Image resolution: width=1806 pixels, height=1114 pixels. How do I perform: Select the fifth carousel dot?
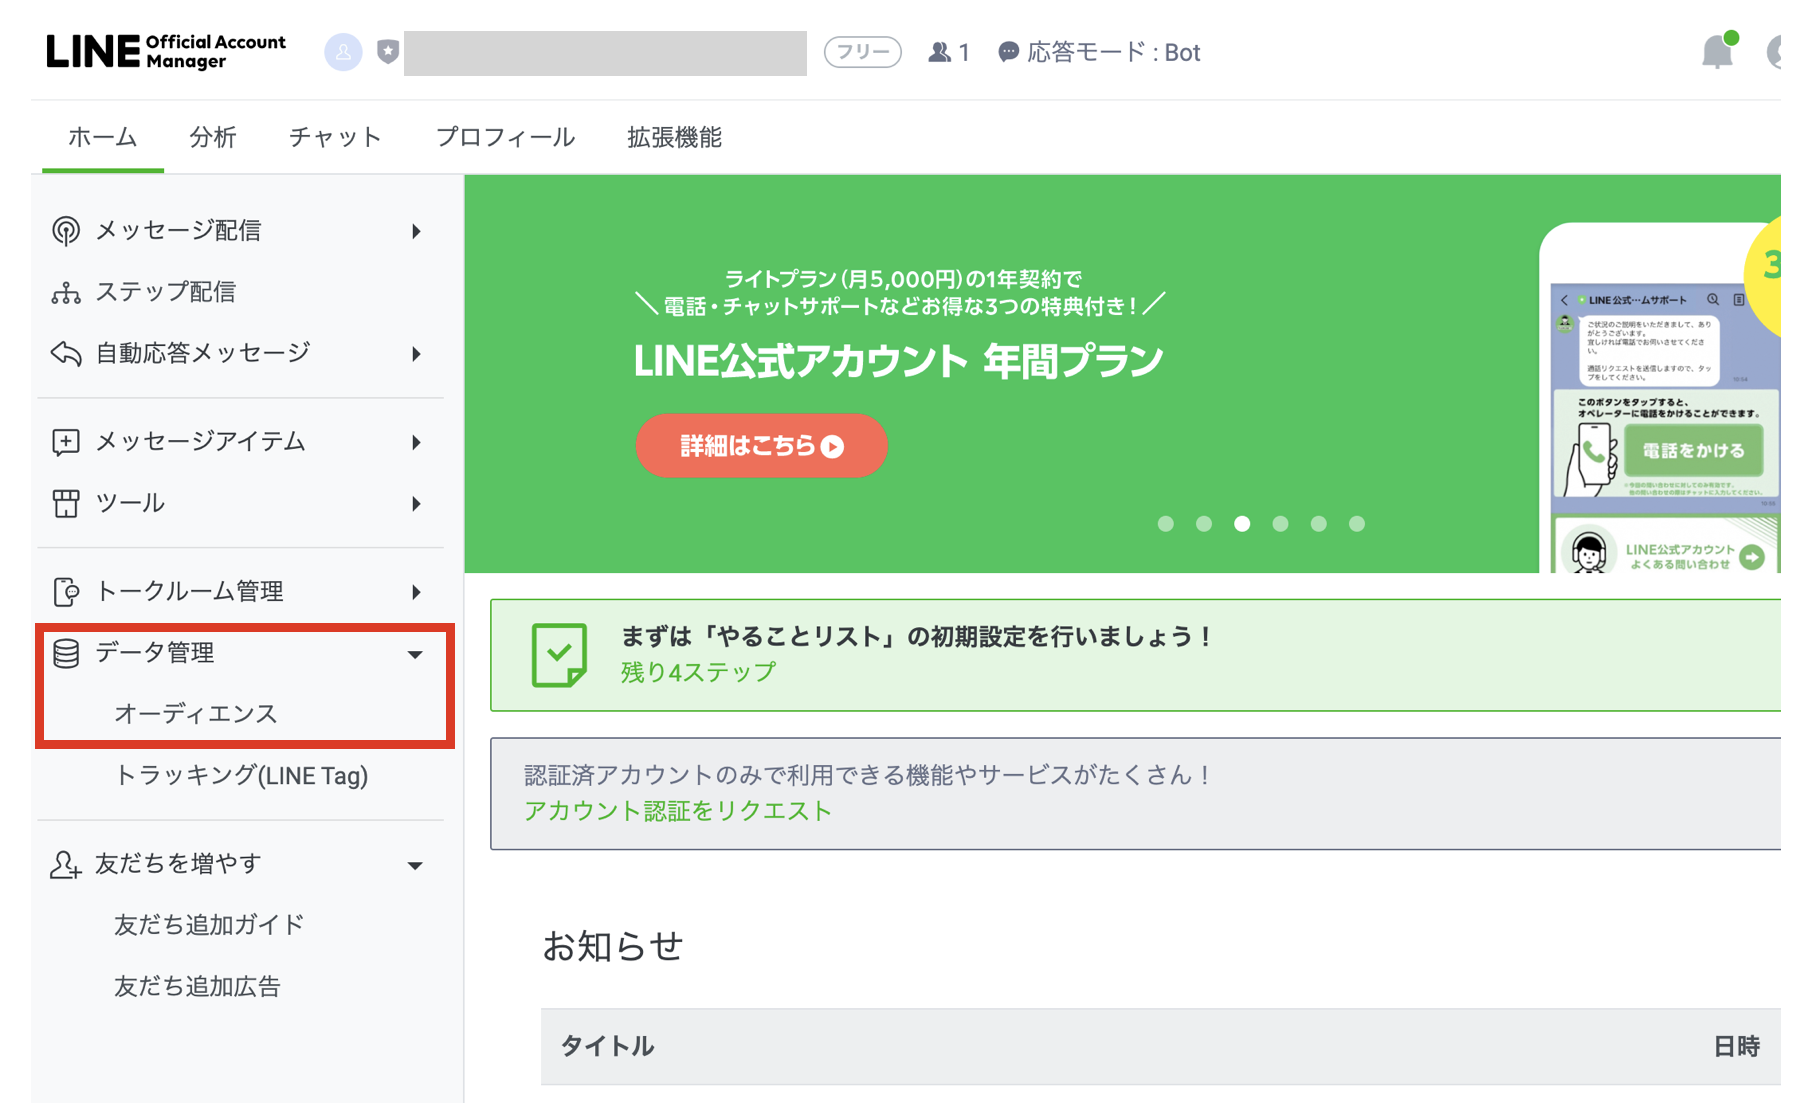point(1319,523)
